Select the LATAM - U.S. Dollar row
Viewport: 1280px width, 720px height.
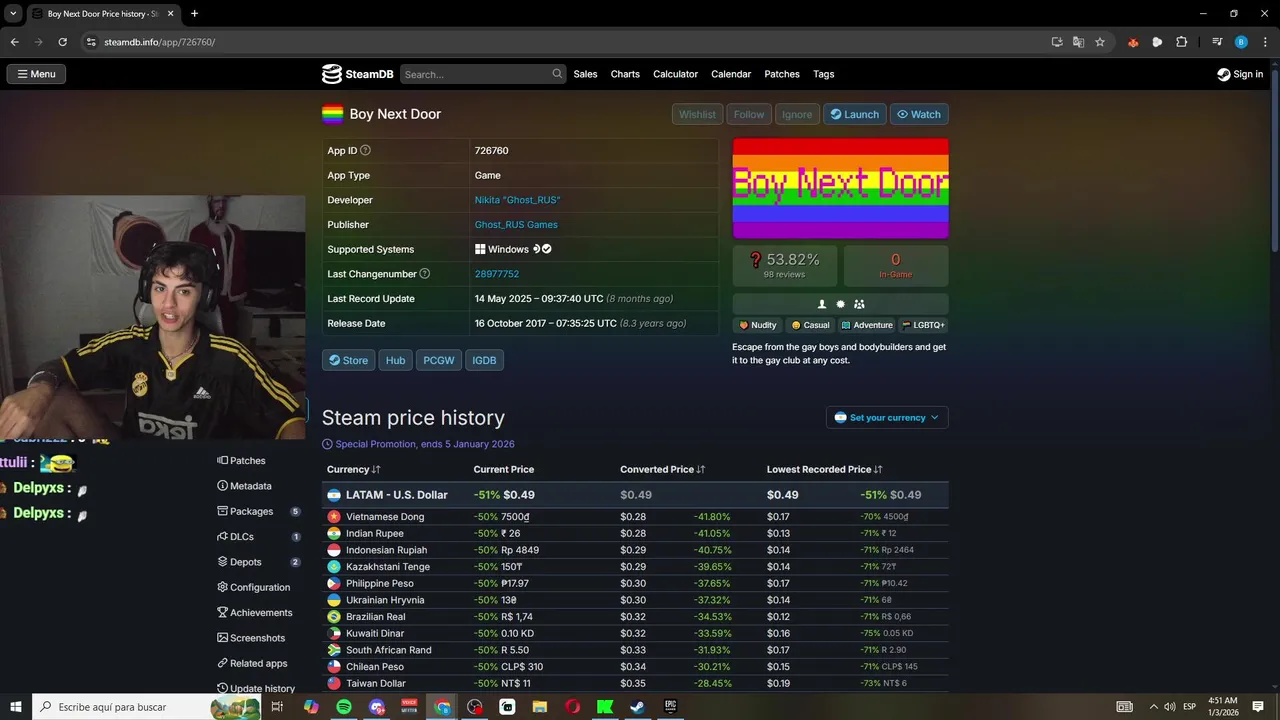pyautogui.click(x=635, y=495)
